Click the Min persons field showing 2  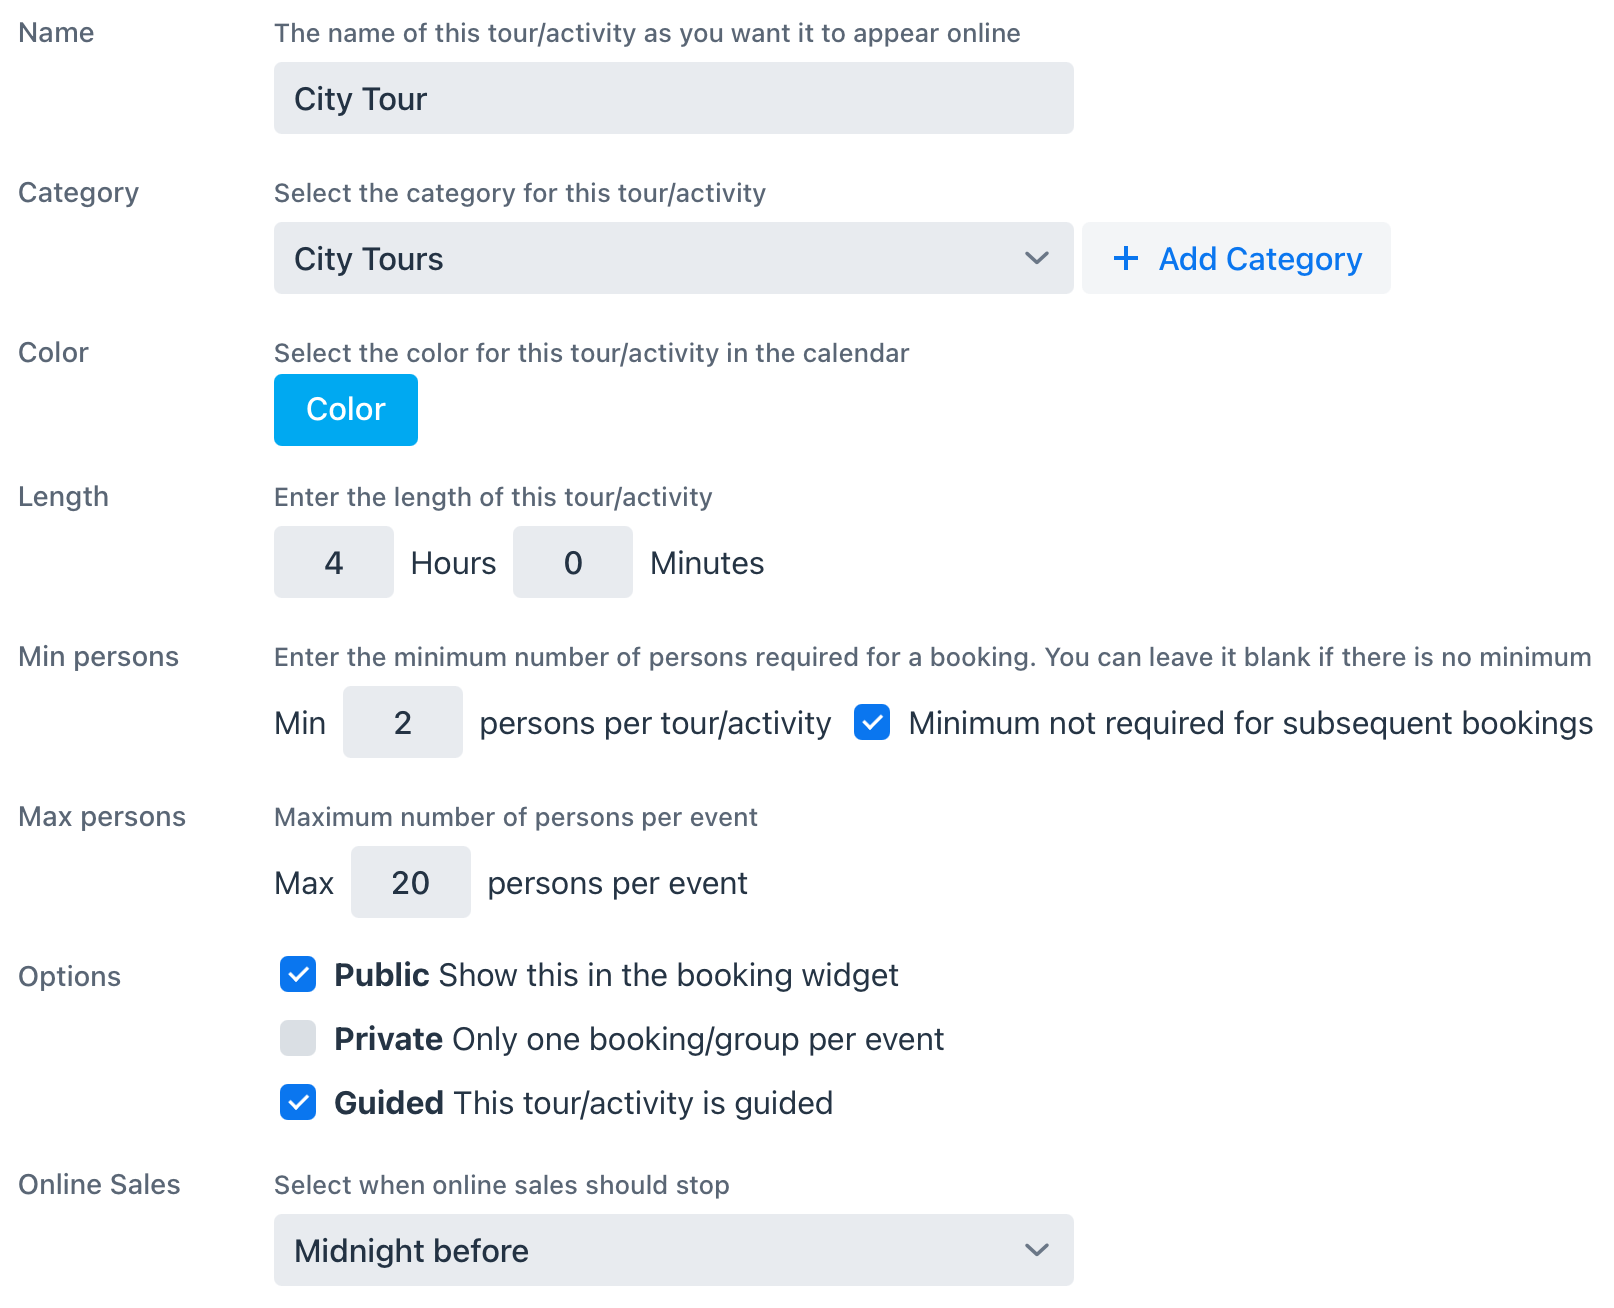[403, 722]
